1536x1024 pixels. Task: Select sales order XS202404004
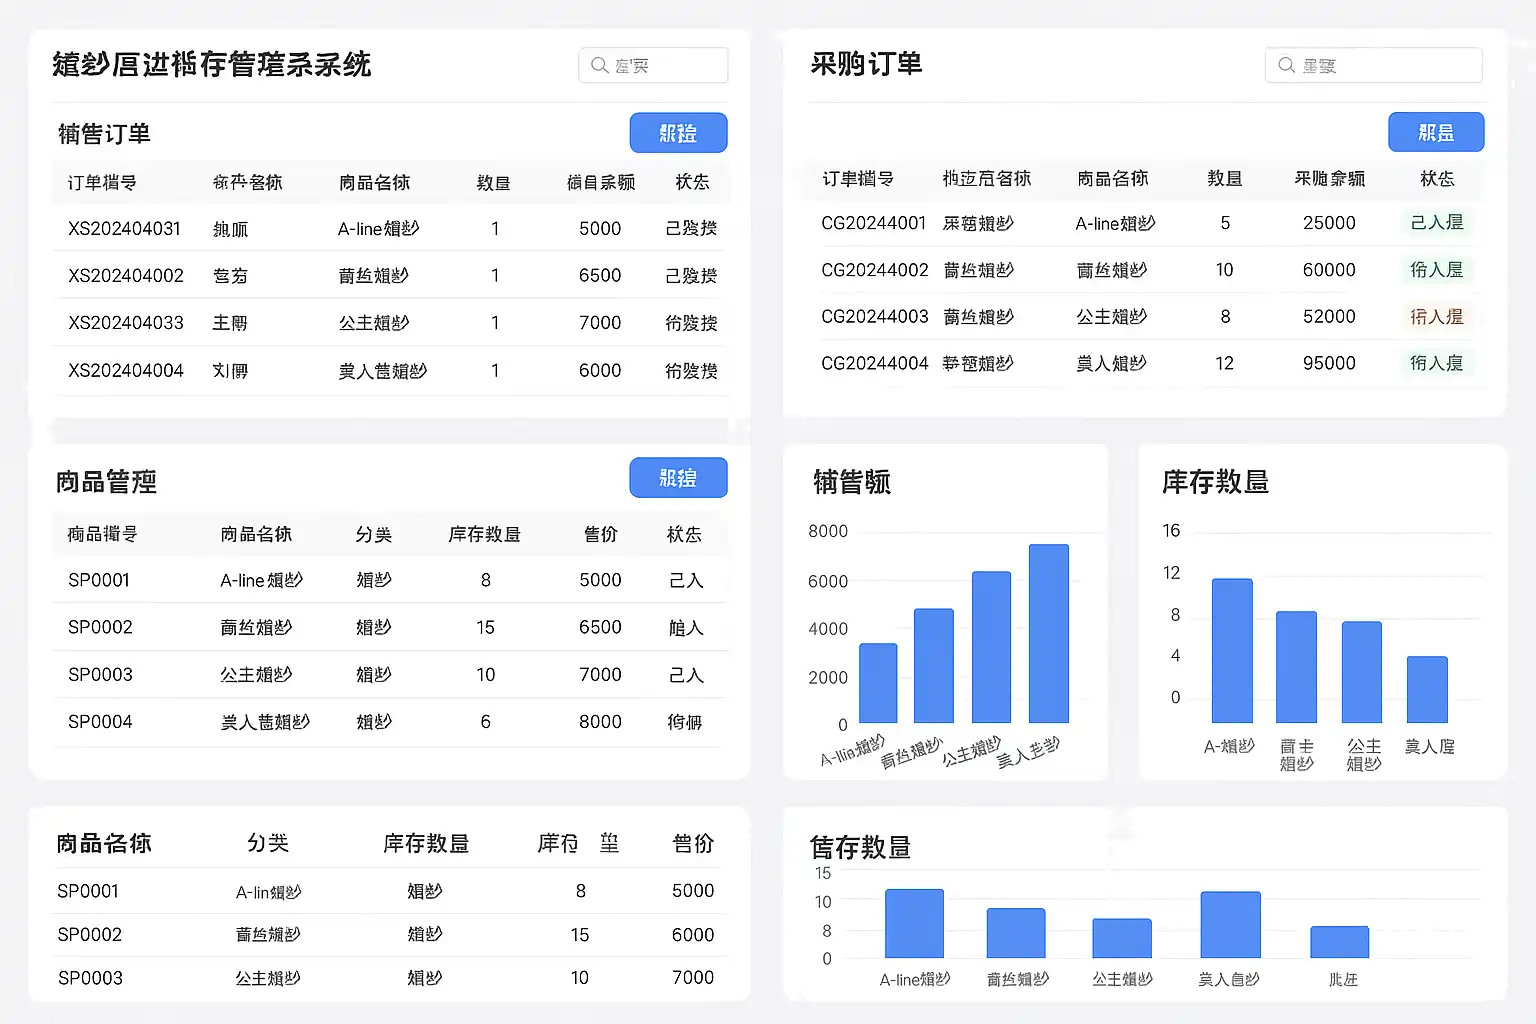(x=126, y=371)
